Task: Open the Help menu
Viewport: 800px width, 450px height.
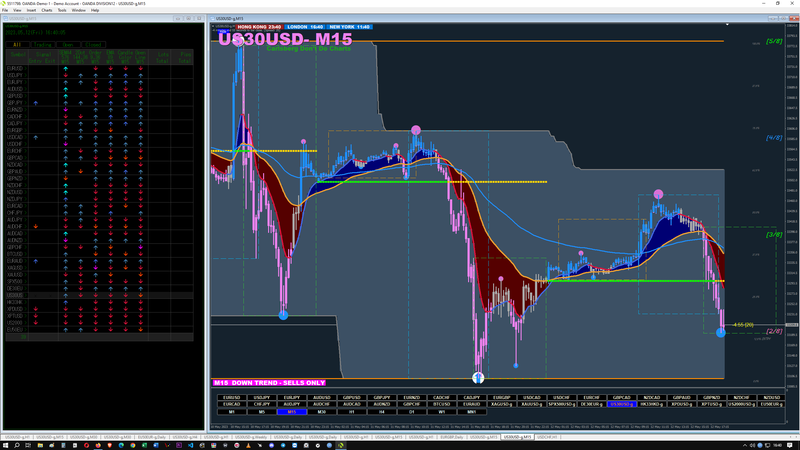Action: tap(95, 10)
